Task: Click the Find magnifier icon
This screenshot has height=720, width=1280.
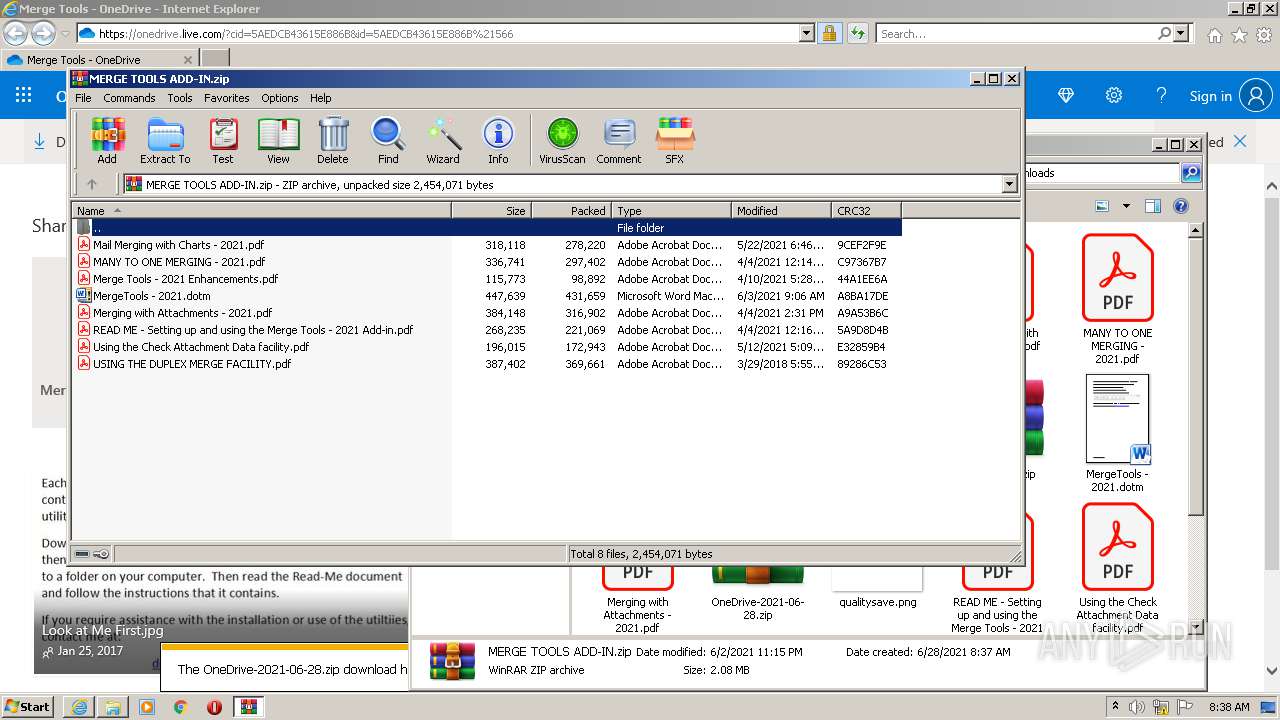Action: click(x=388, y=140)
